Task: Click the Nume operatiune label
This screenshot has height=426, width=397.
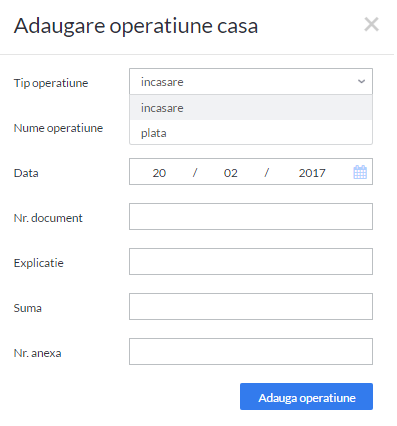Action: pyautogui.click(x=58, y=128)
